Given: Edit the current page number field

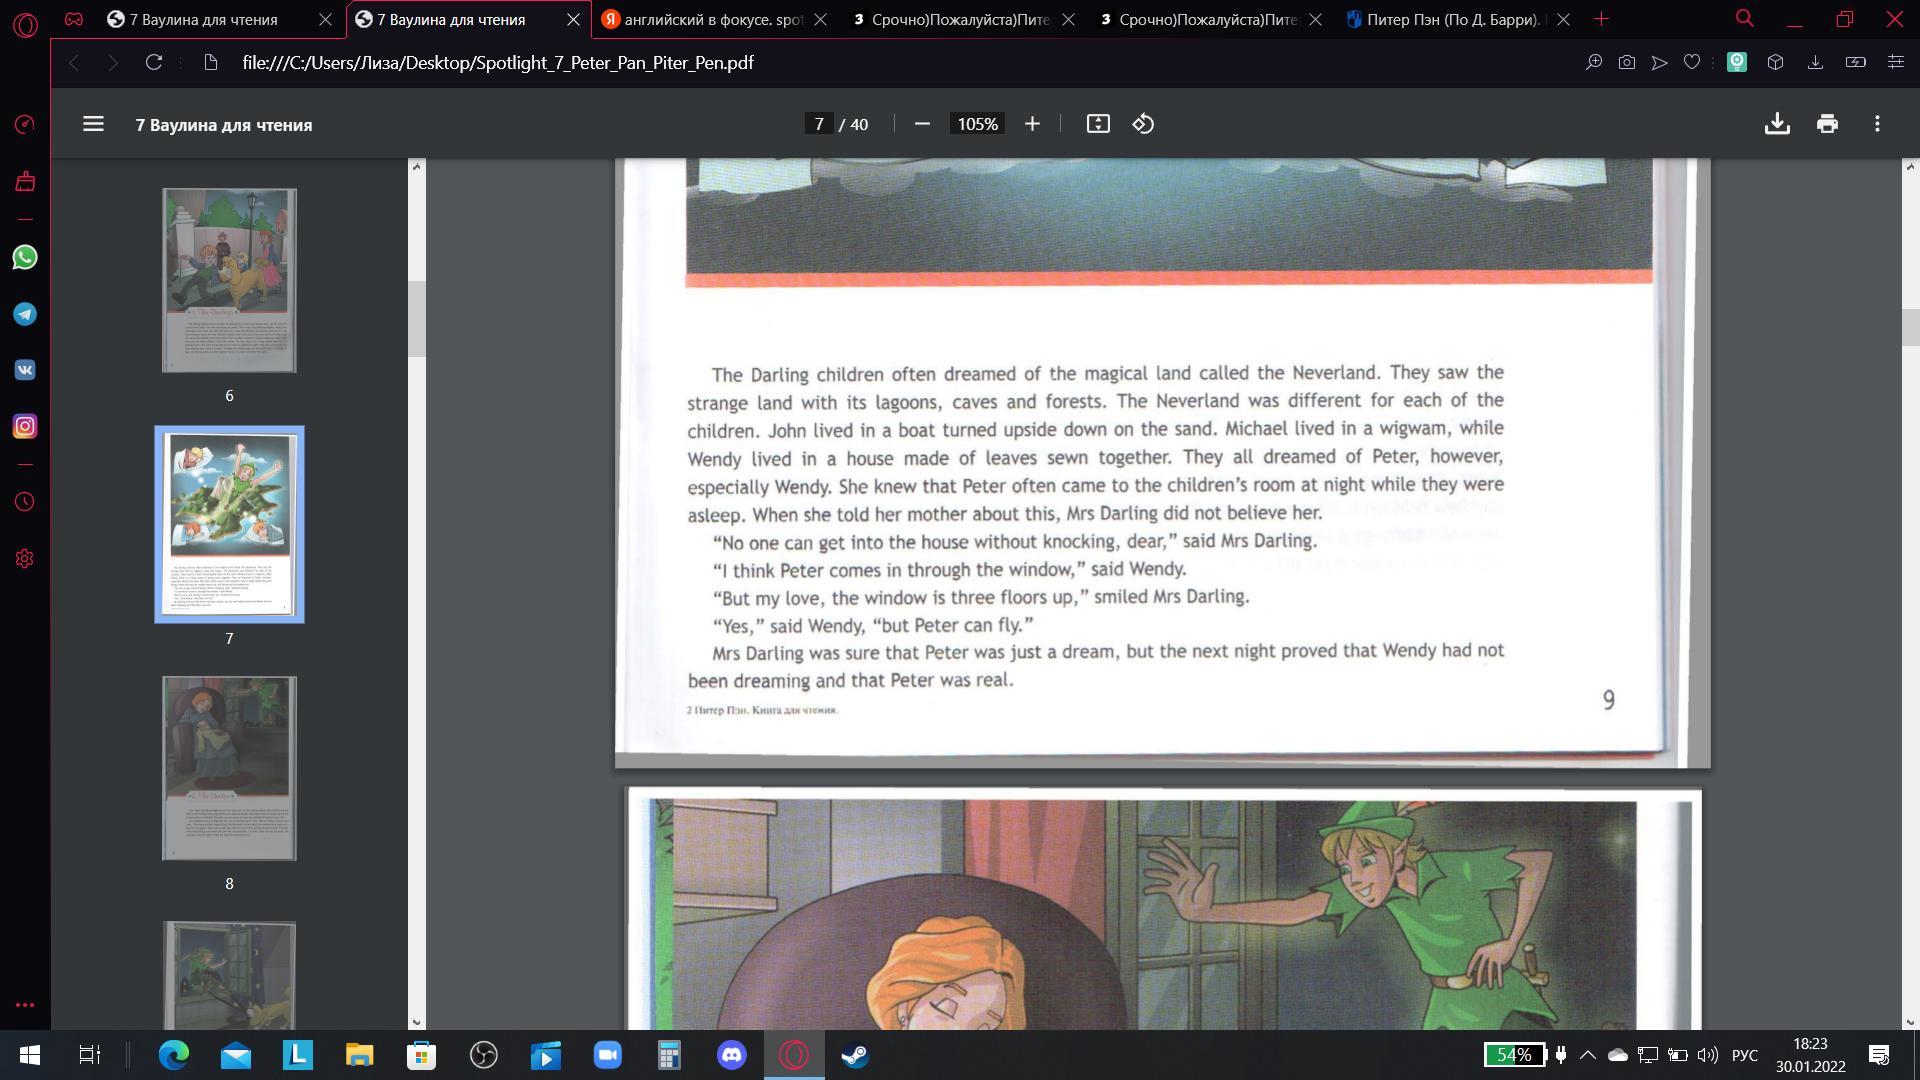Looking at the screenshot, I should (x=818, y=124).
